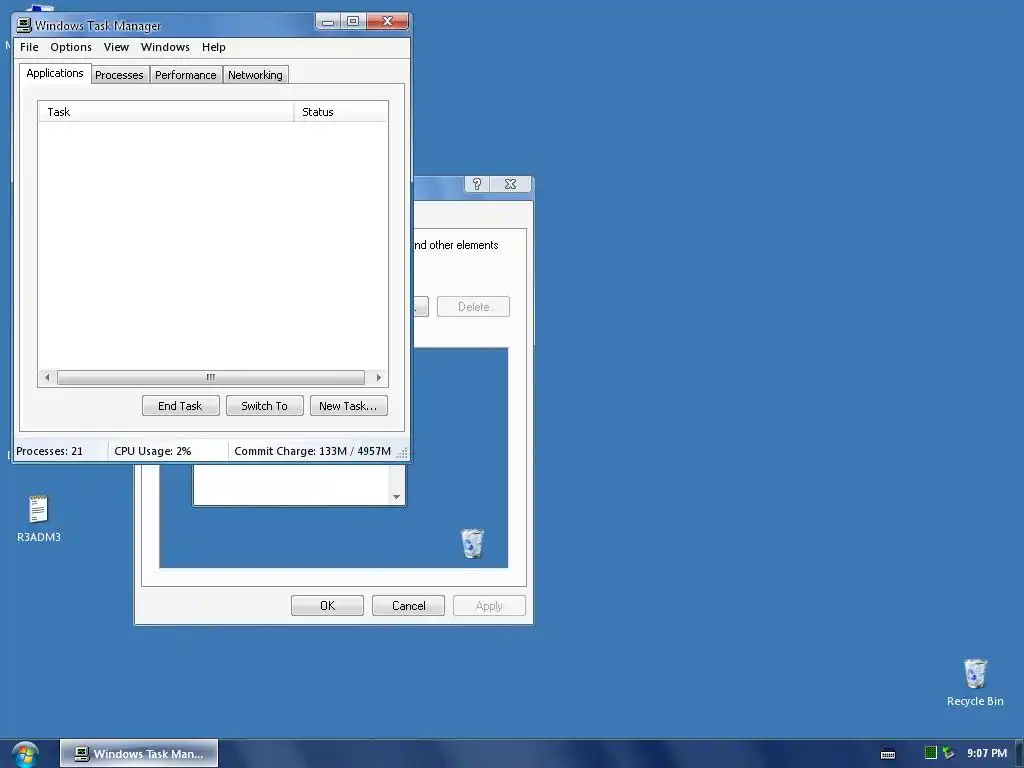1024x768 pixels.
Task: Click the End Task button
Action: click(180, 406)
